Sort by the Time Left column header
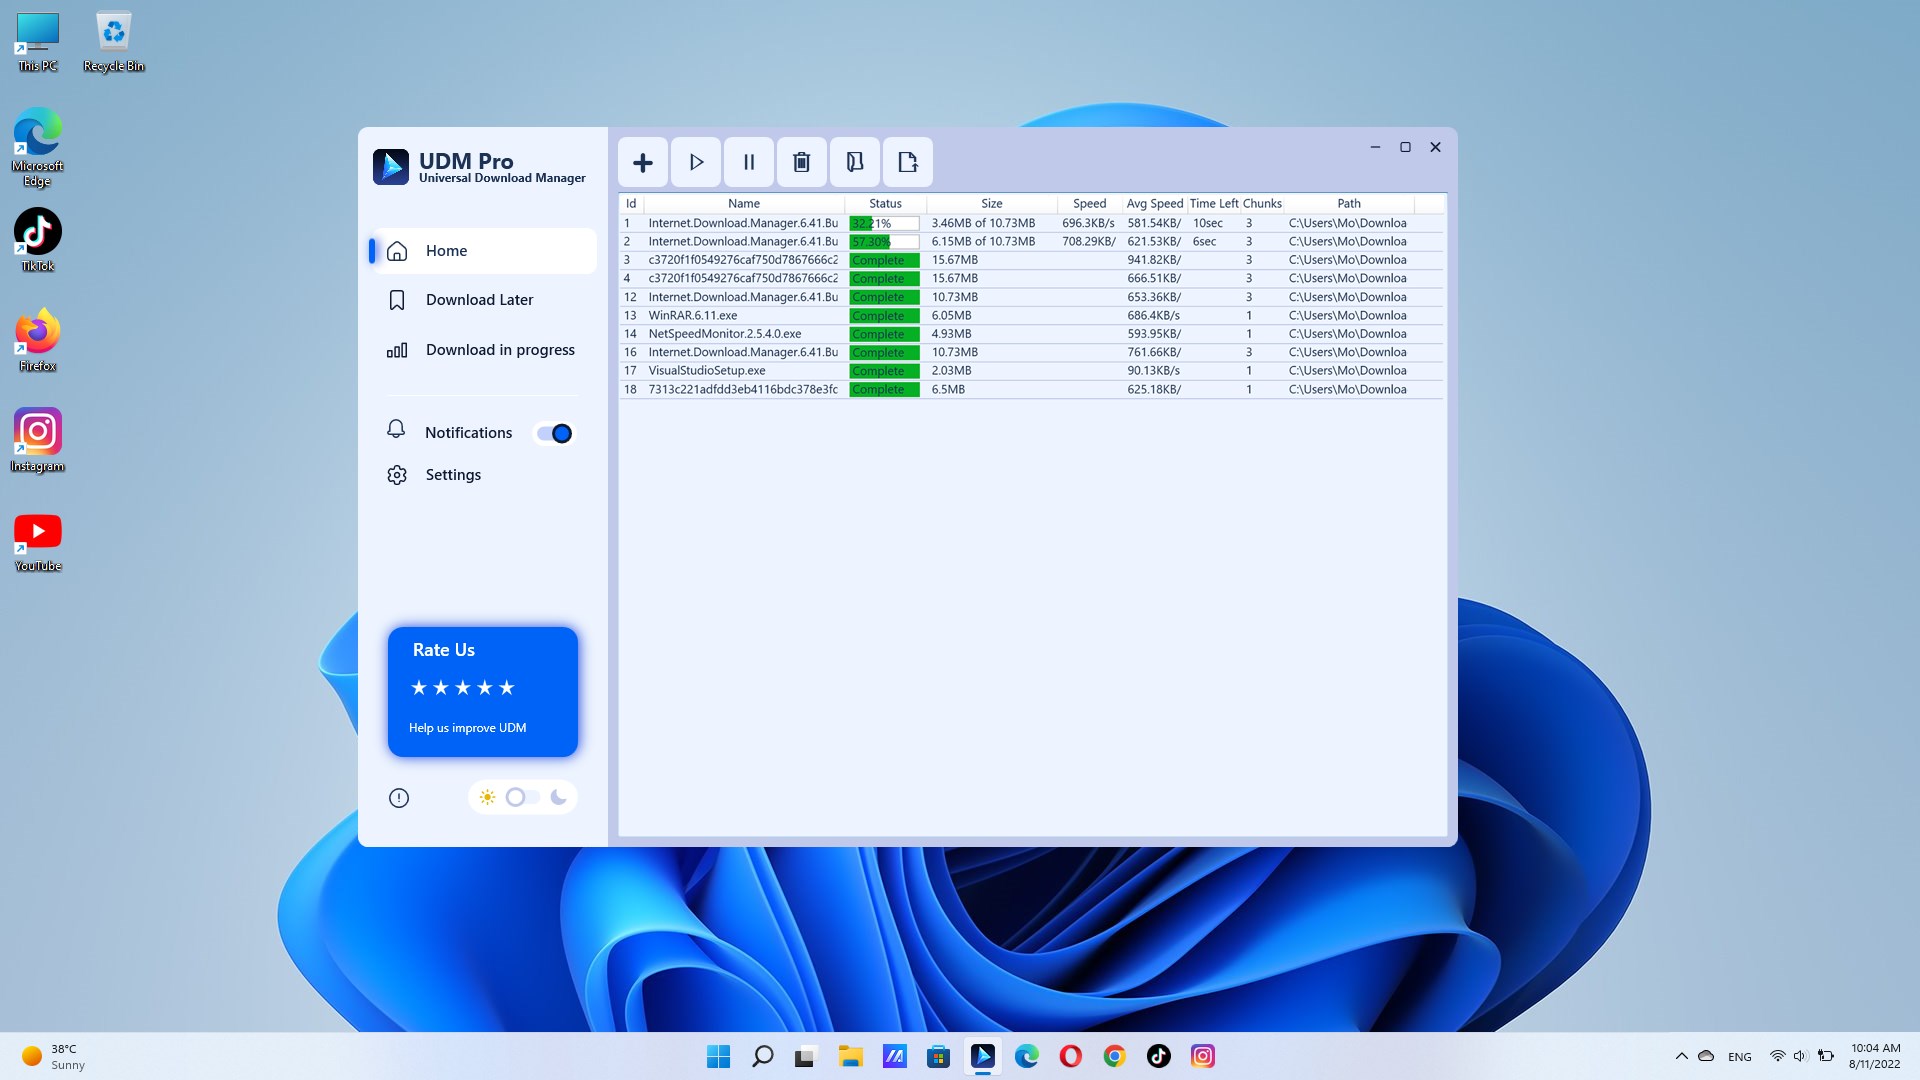 click(1214, 203)
